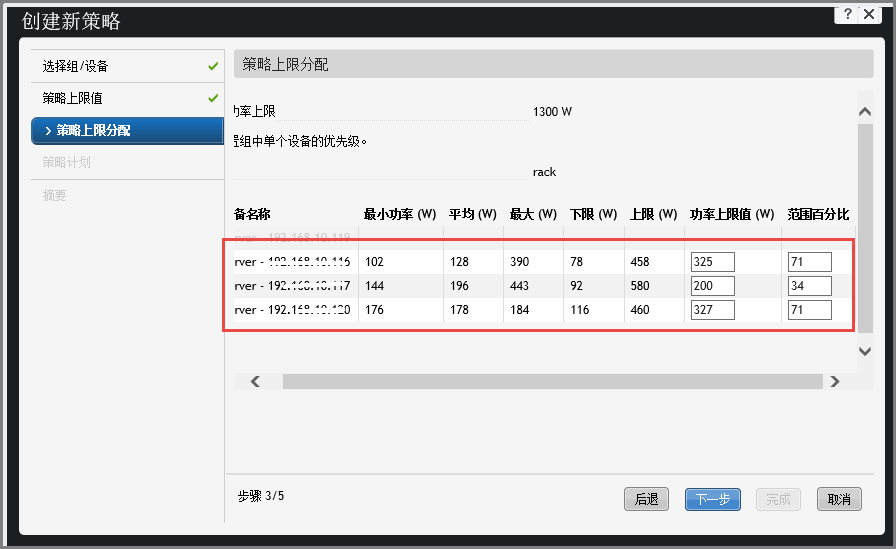The height and width of the screenshot is (549, 896).
Task: Click the 范围百分比 column header
Action: (818, 214)
